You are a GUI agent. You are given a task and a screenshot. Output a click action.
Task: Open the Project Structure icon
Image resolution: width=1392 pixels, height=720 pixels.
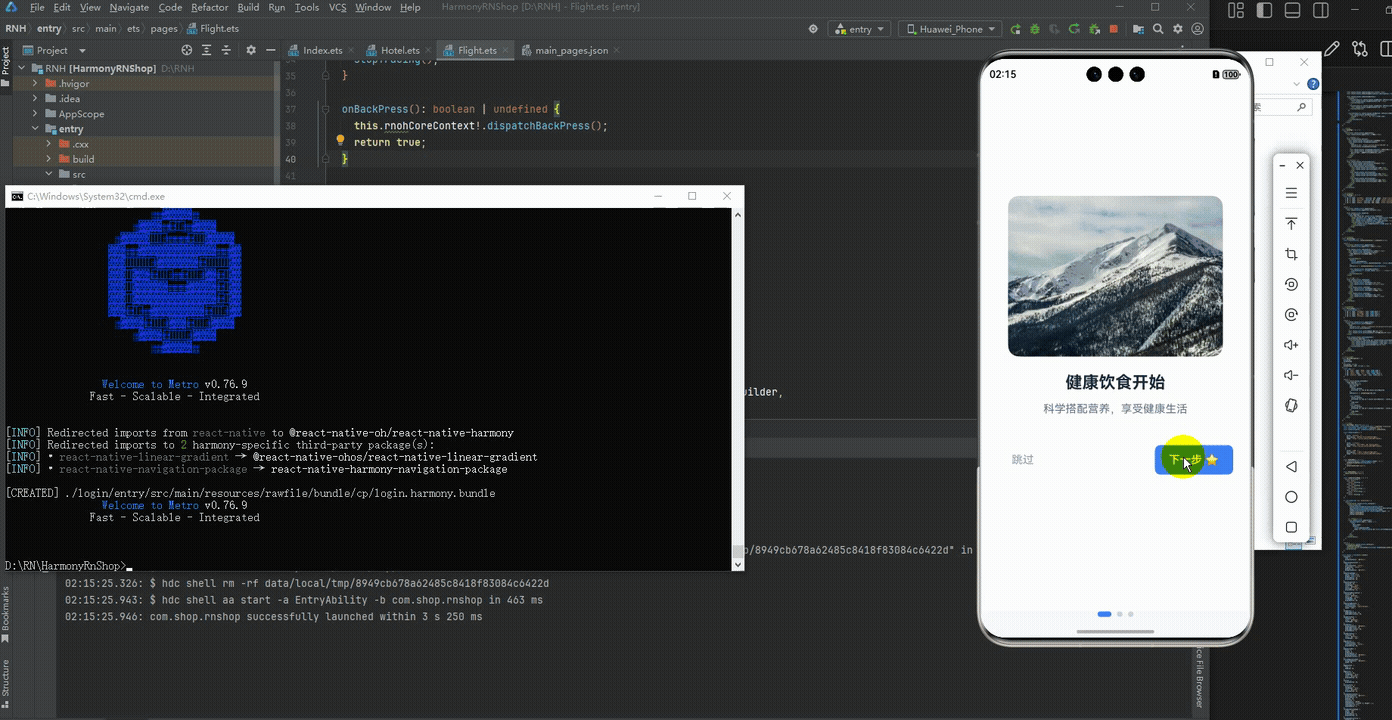[x=1137, y=29]
